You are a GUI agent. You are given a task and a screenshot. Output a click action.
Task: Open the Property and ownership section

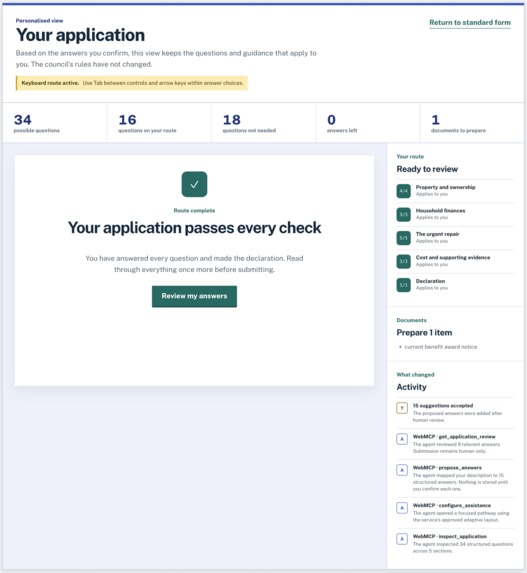(x=455, y=191)
